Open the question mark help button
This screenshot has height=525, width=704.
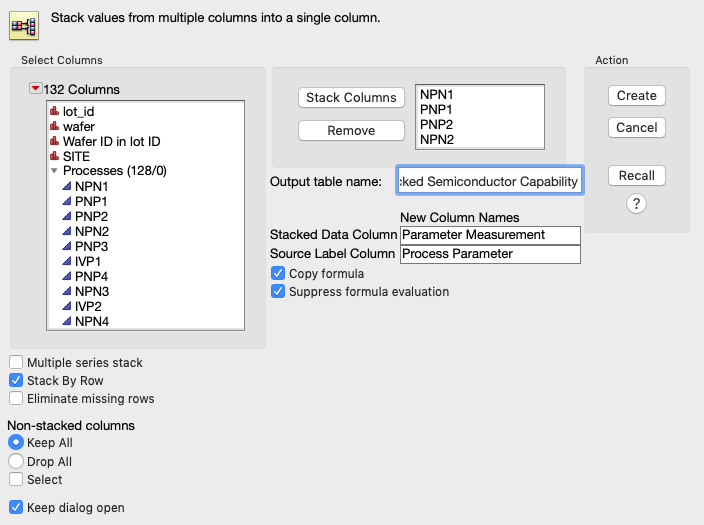(x=636, y=204)
